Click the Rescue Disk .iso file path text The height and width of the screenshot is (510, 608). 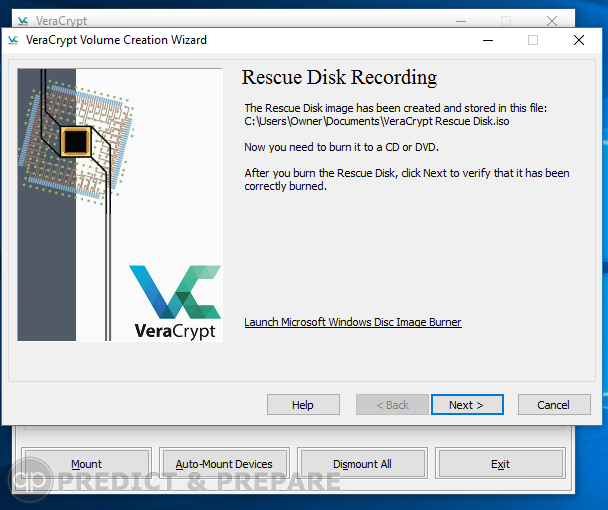point(377,121)
